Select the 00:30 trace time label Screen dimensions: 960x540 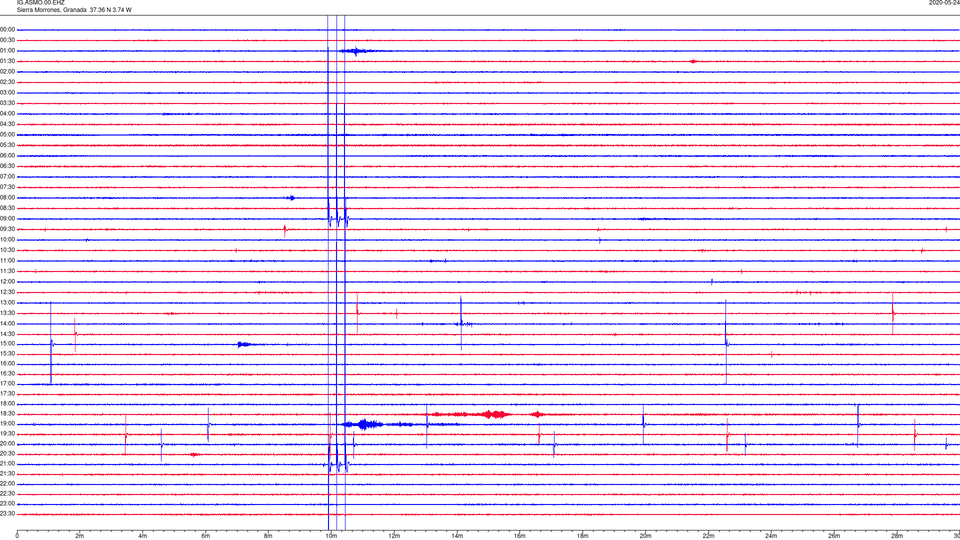pos(7,40)
